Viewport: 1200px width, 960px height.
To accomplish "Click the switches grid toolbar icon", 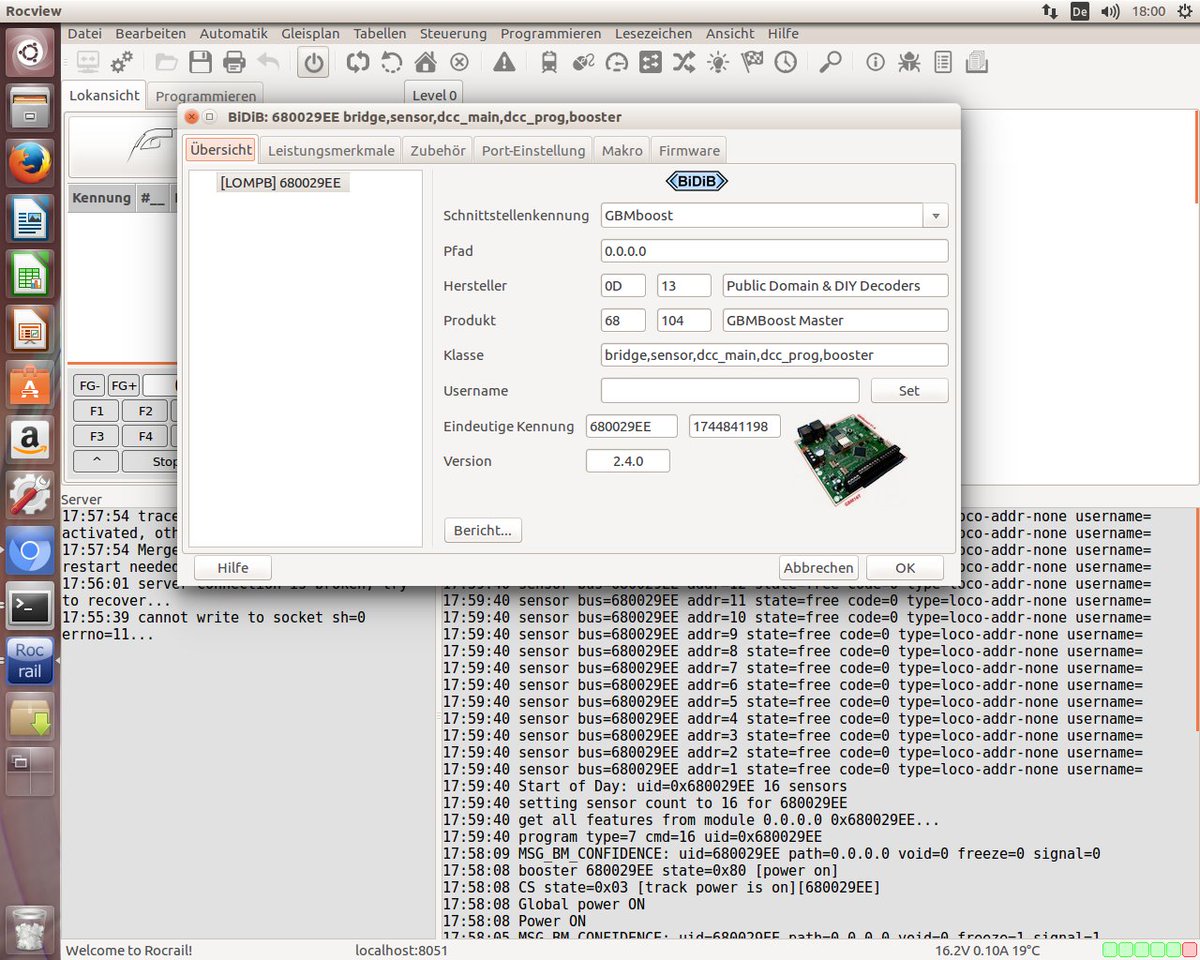I will pyautogui.click(x=650, y=63).
